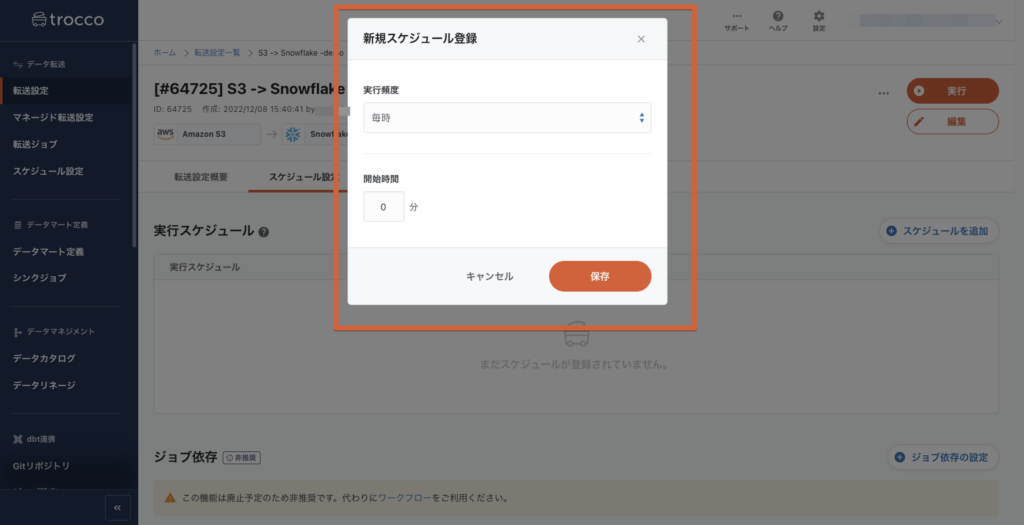The width and height of the screenshot is (1024, 525).
Task: Open 転送ジョブ from the sidebar
Action: (35, 144)
